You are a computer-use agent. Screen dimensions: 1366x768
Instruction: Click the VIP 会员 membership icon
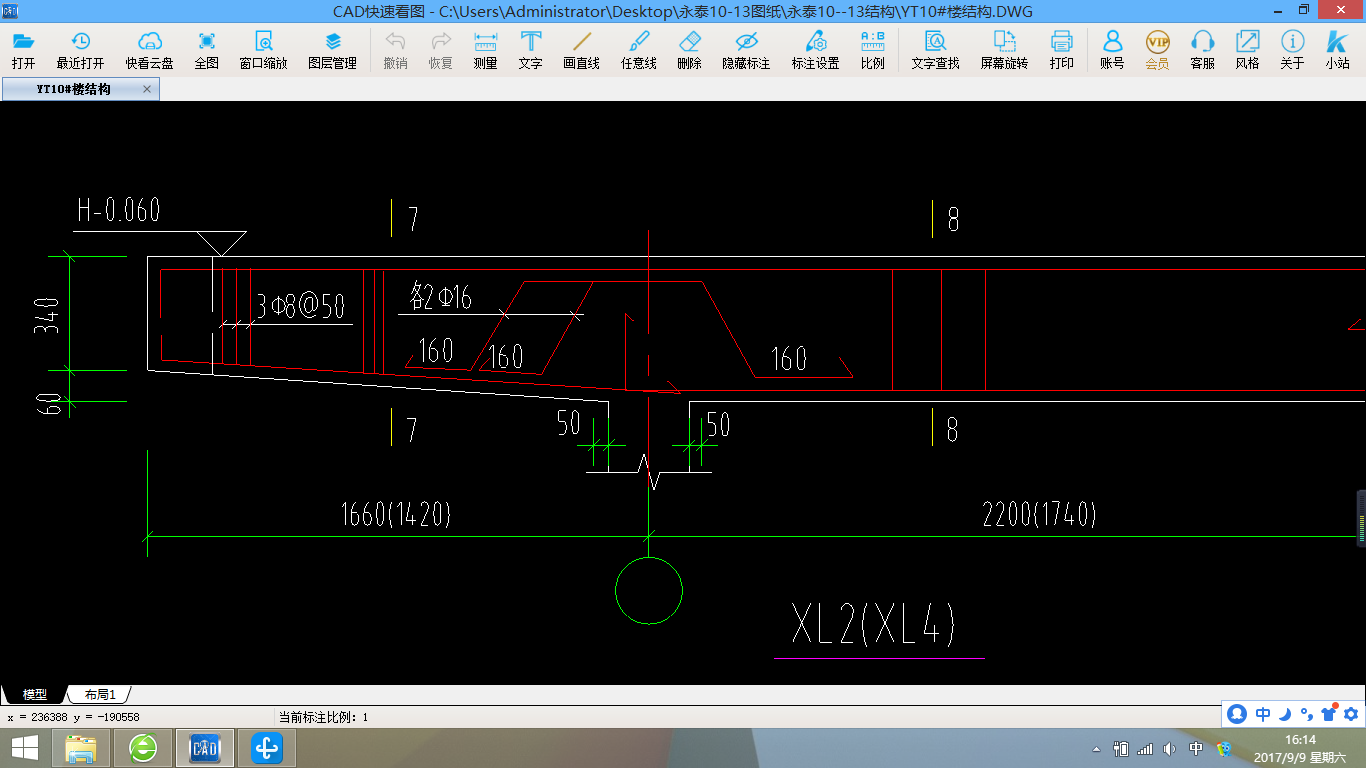pyautogui.click(x=1157, y=50)
